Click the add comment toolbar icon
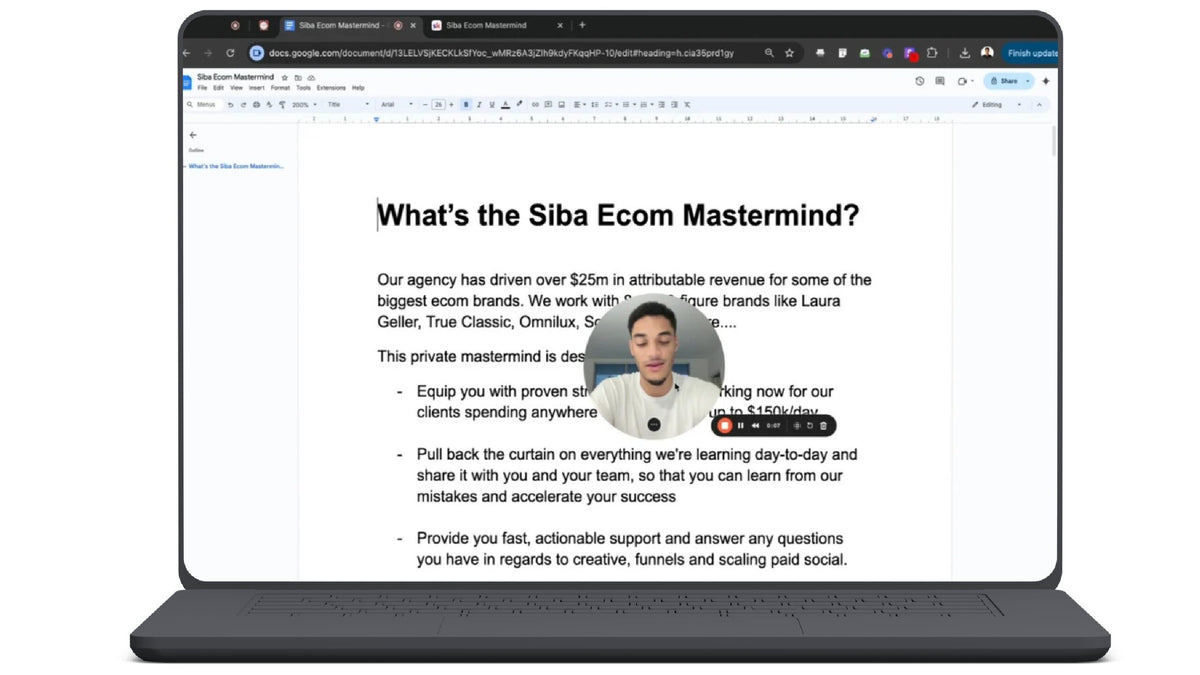The height and width of the screenshot is (675, 1200). [548, 104]
